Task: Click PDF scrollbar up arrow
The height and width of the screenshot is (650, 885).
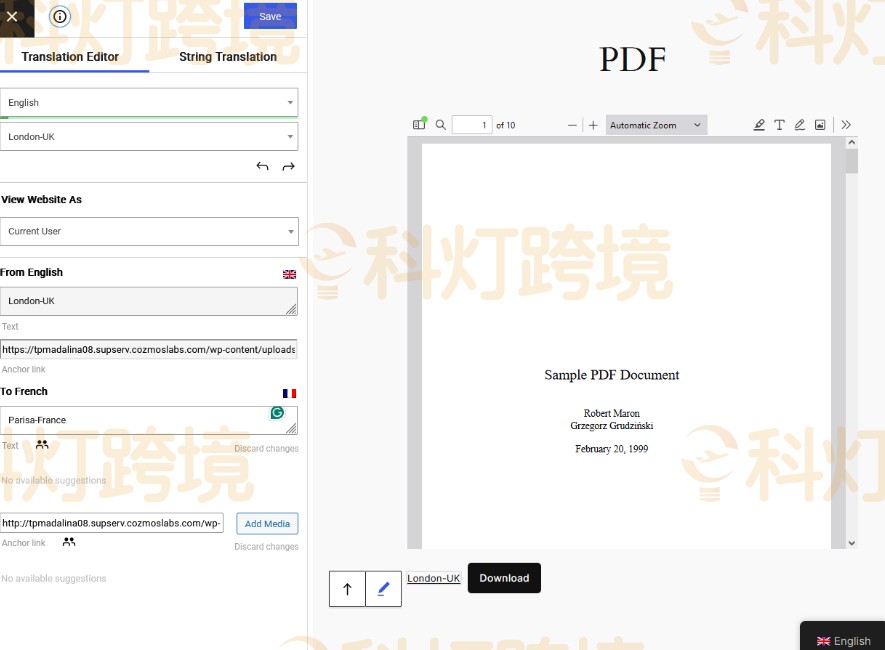Action: pos(852,143)
